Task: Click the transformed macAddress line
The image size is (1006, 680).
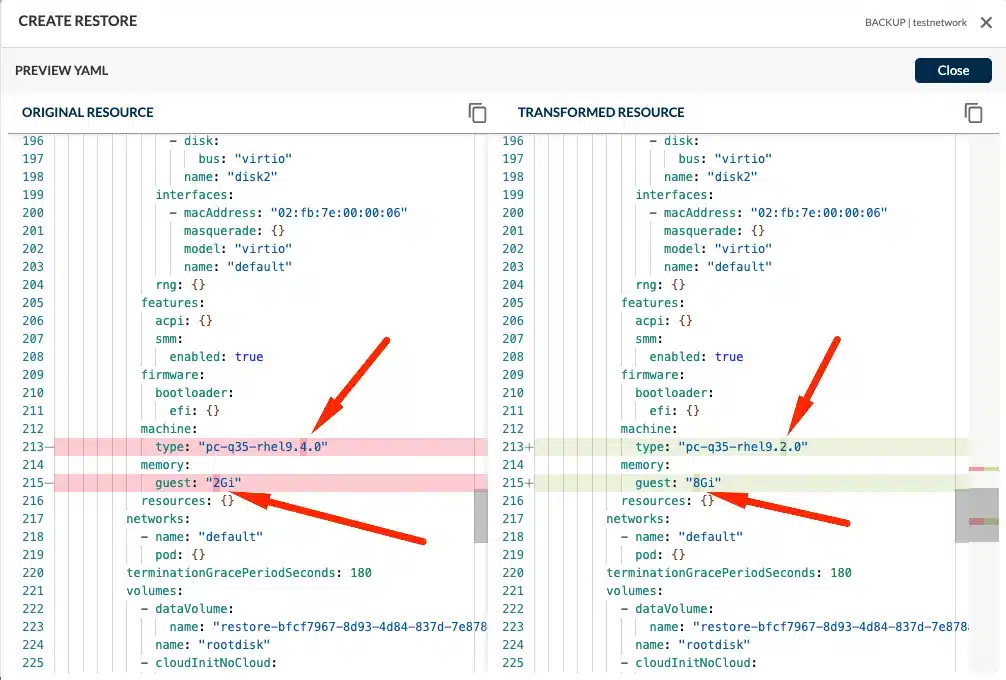Action: pyautogui.click(x=775, y=213)
